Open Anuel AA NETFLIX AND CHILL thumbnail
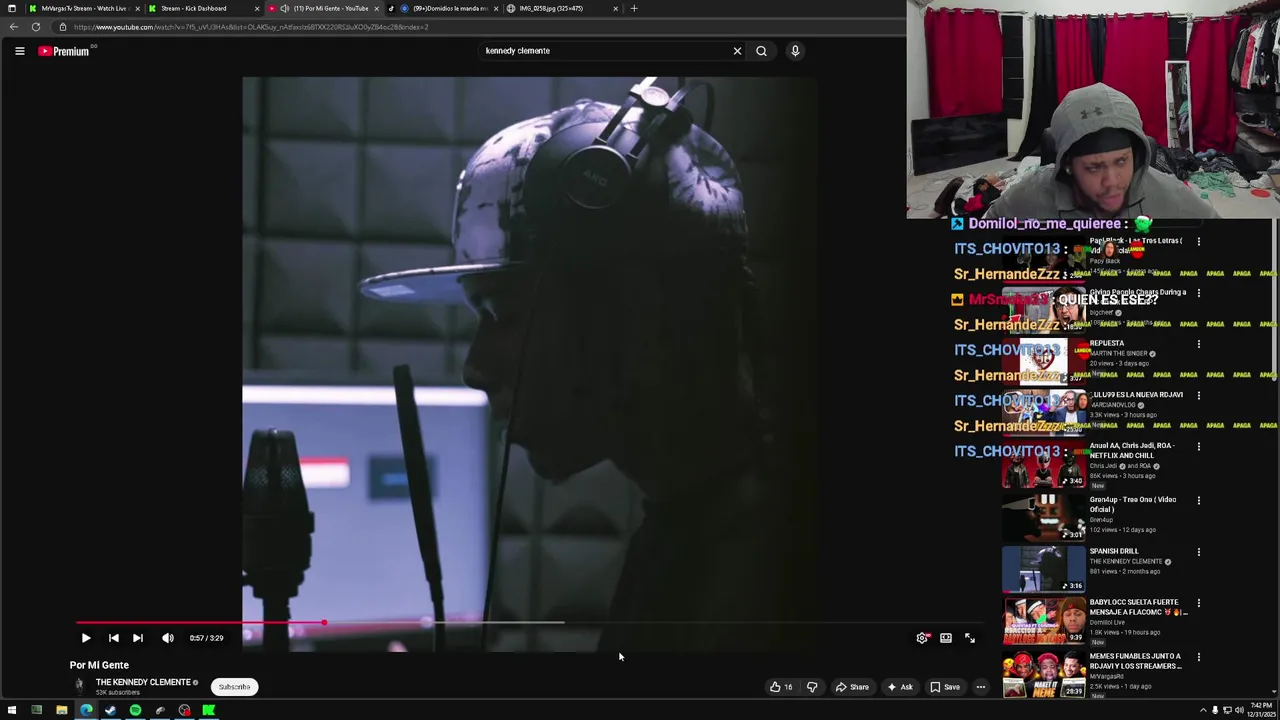The height and width of the screenshot is (720, 1280). pyautogui.click(x=1043, y=464)
